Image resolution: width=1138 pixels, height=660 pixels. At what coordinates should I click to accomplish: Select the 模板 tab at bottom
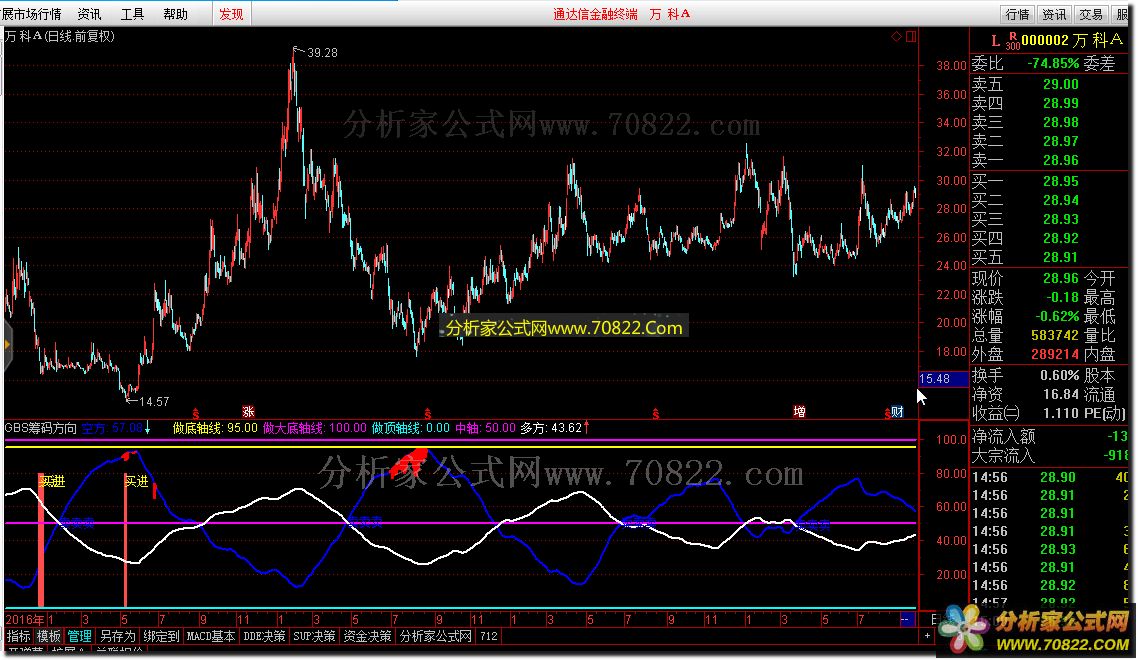click(x=49, y=636)
